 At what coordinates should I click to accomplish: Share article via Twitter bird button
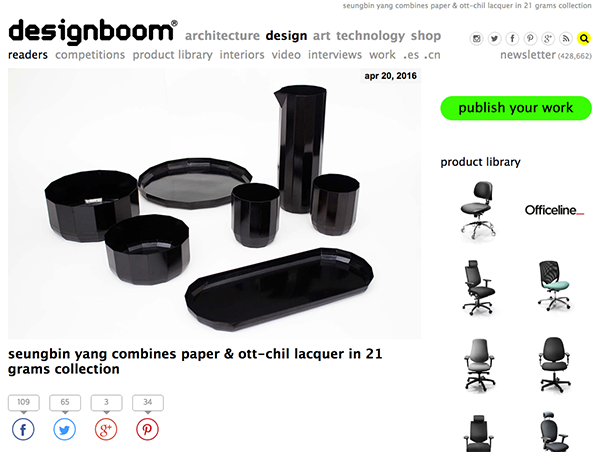(64, 429)
